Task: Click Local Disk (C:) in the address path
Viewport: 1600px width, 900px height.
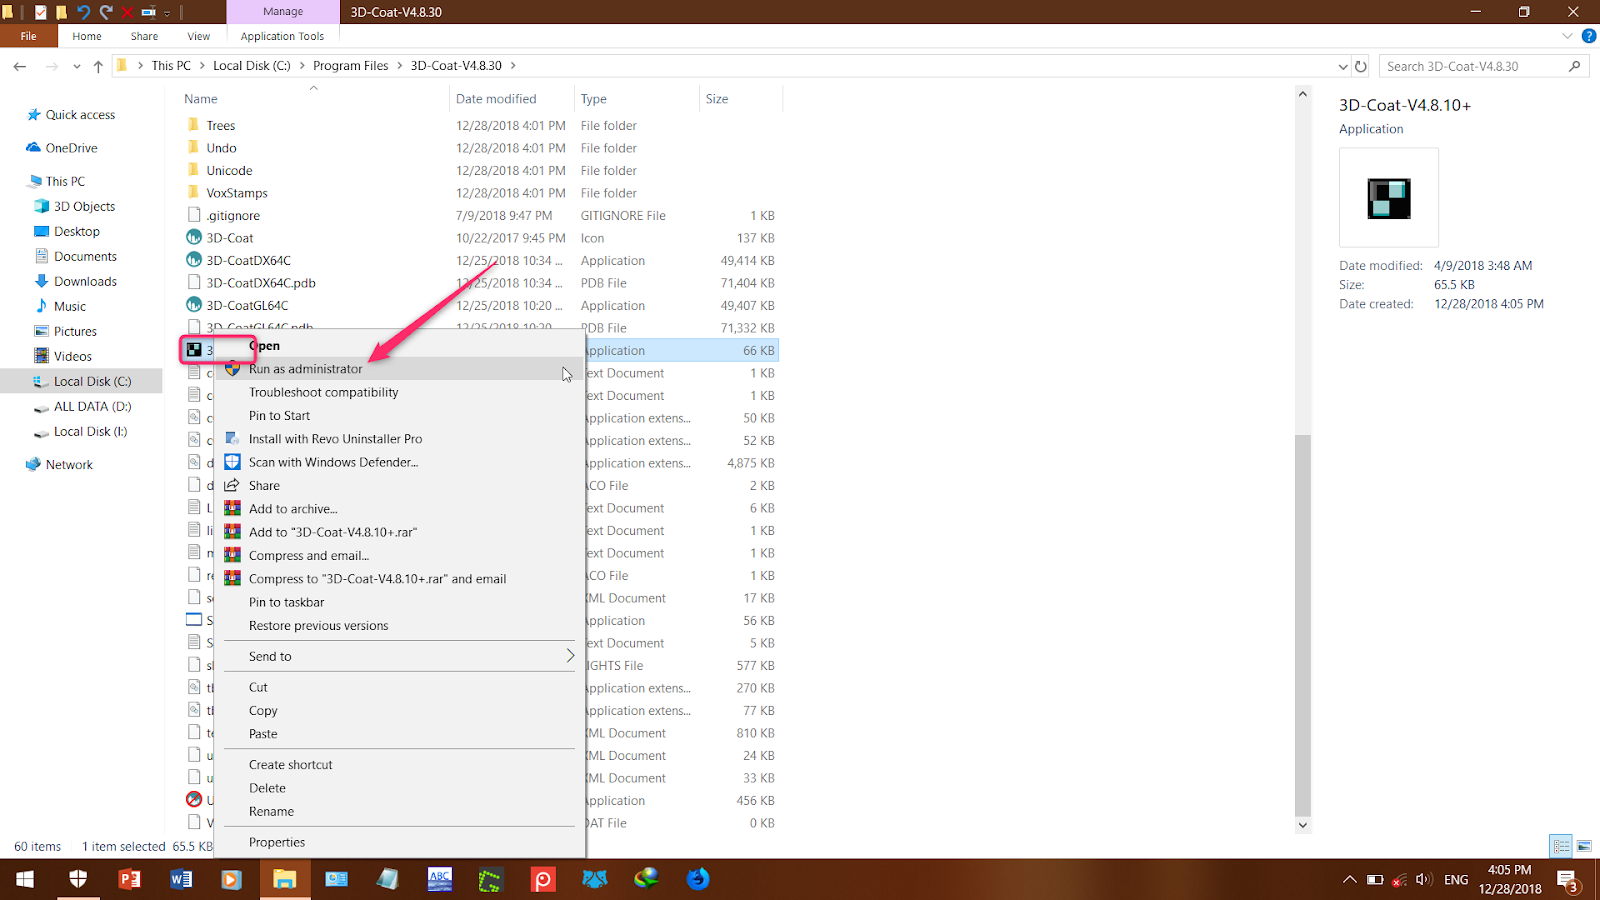Action: [251, 66]
